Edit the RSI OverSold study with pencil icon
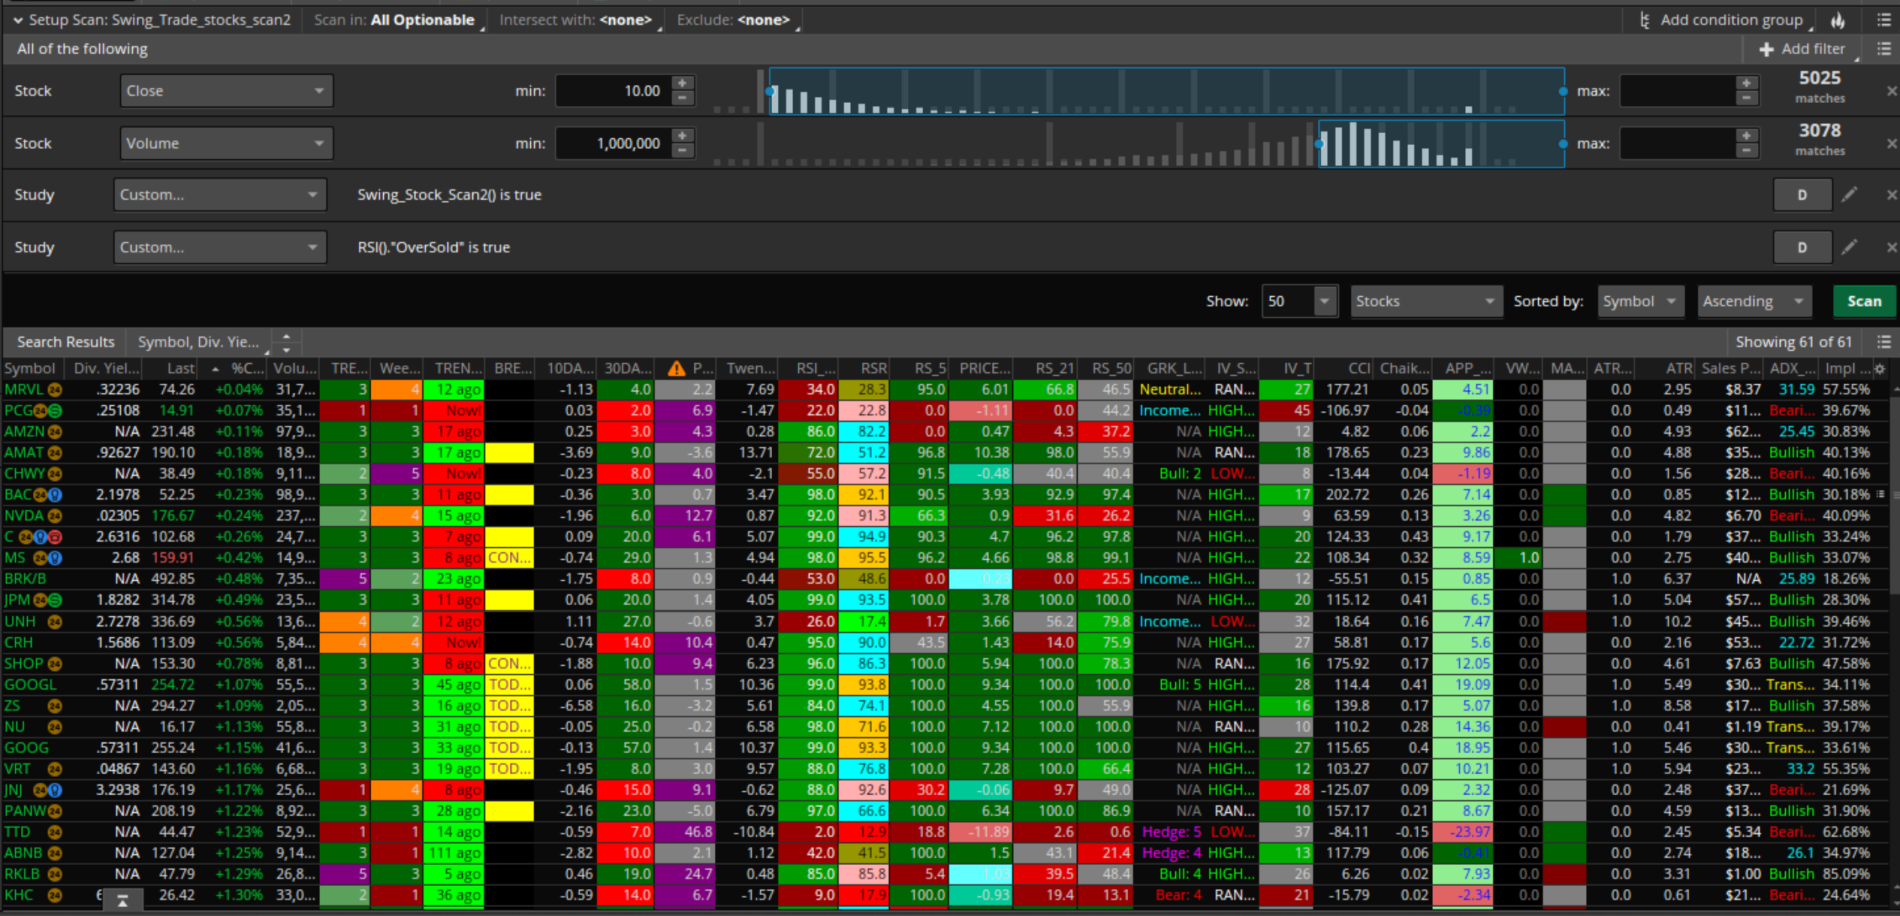 (1849, 247)
